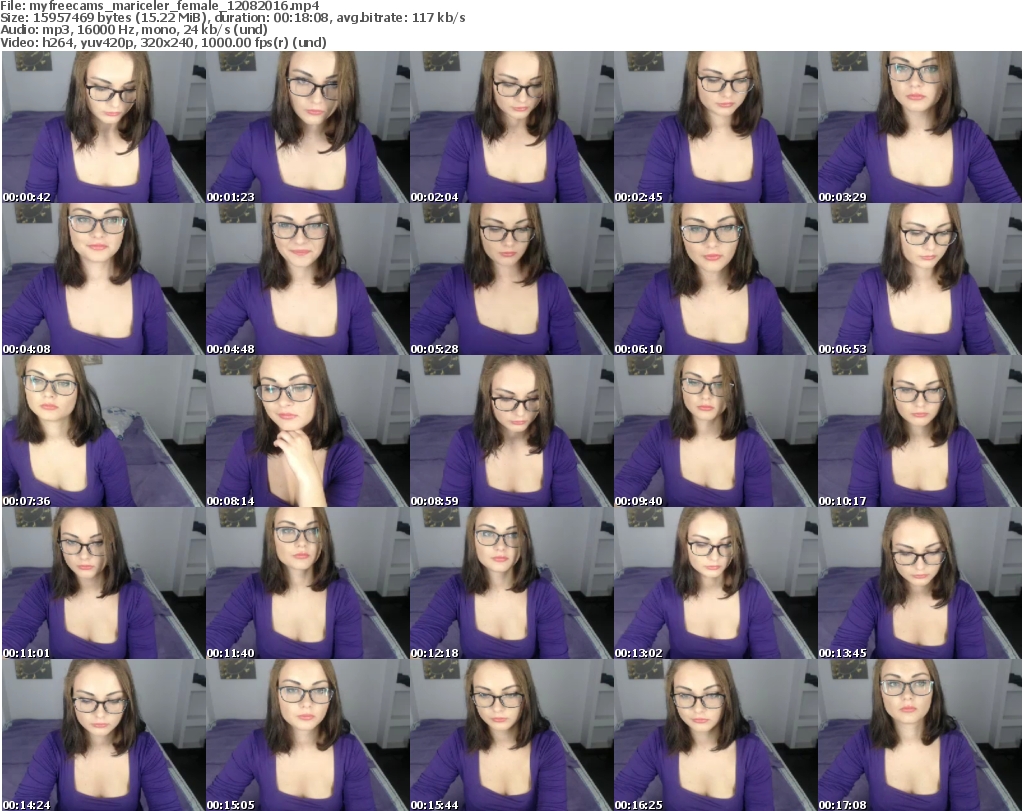This screenshot has height=811, width=1024.
Task: Select the thumbnail timestamped 00:04:08
Action: point(104,279)
